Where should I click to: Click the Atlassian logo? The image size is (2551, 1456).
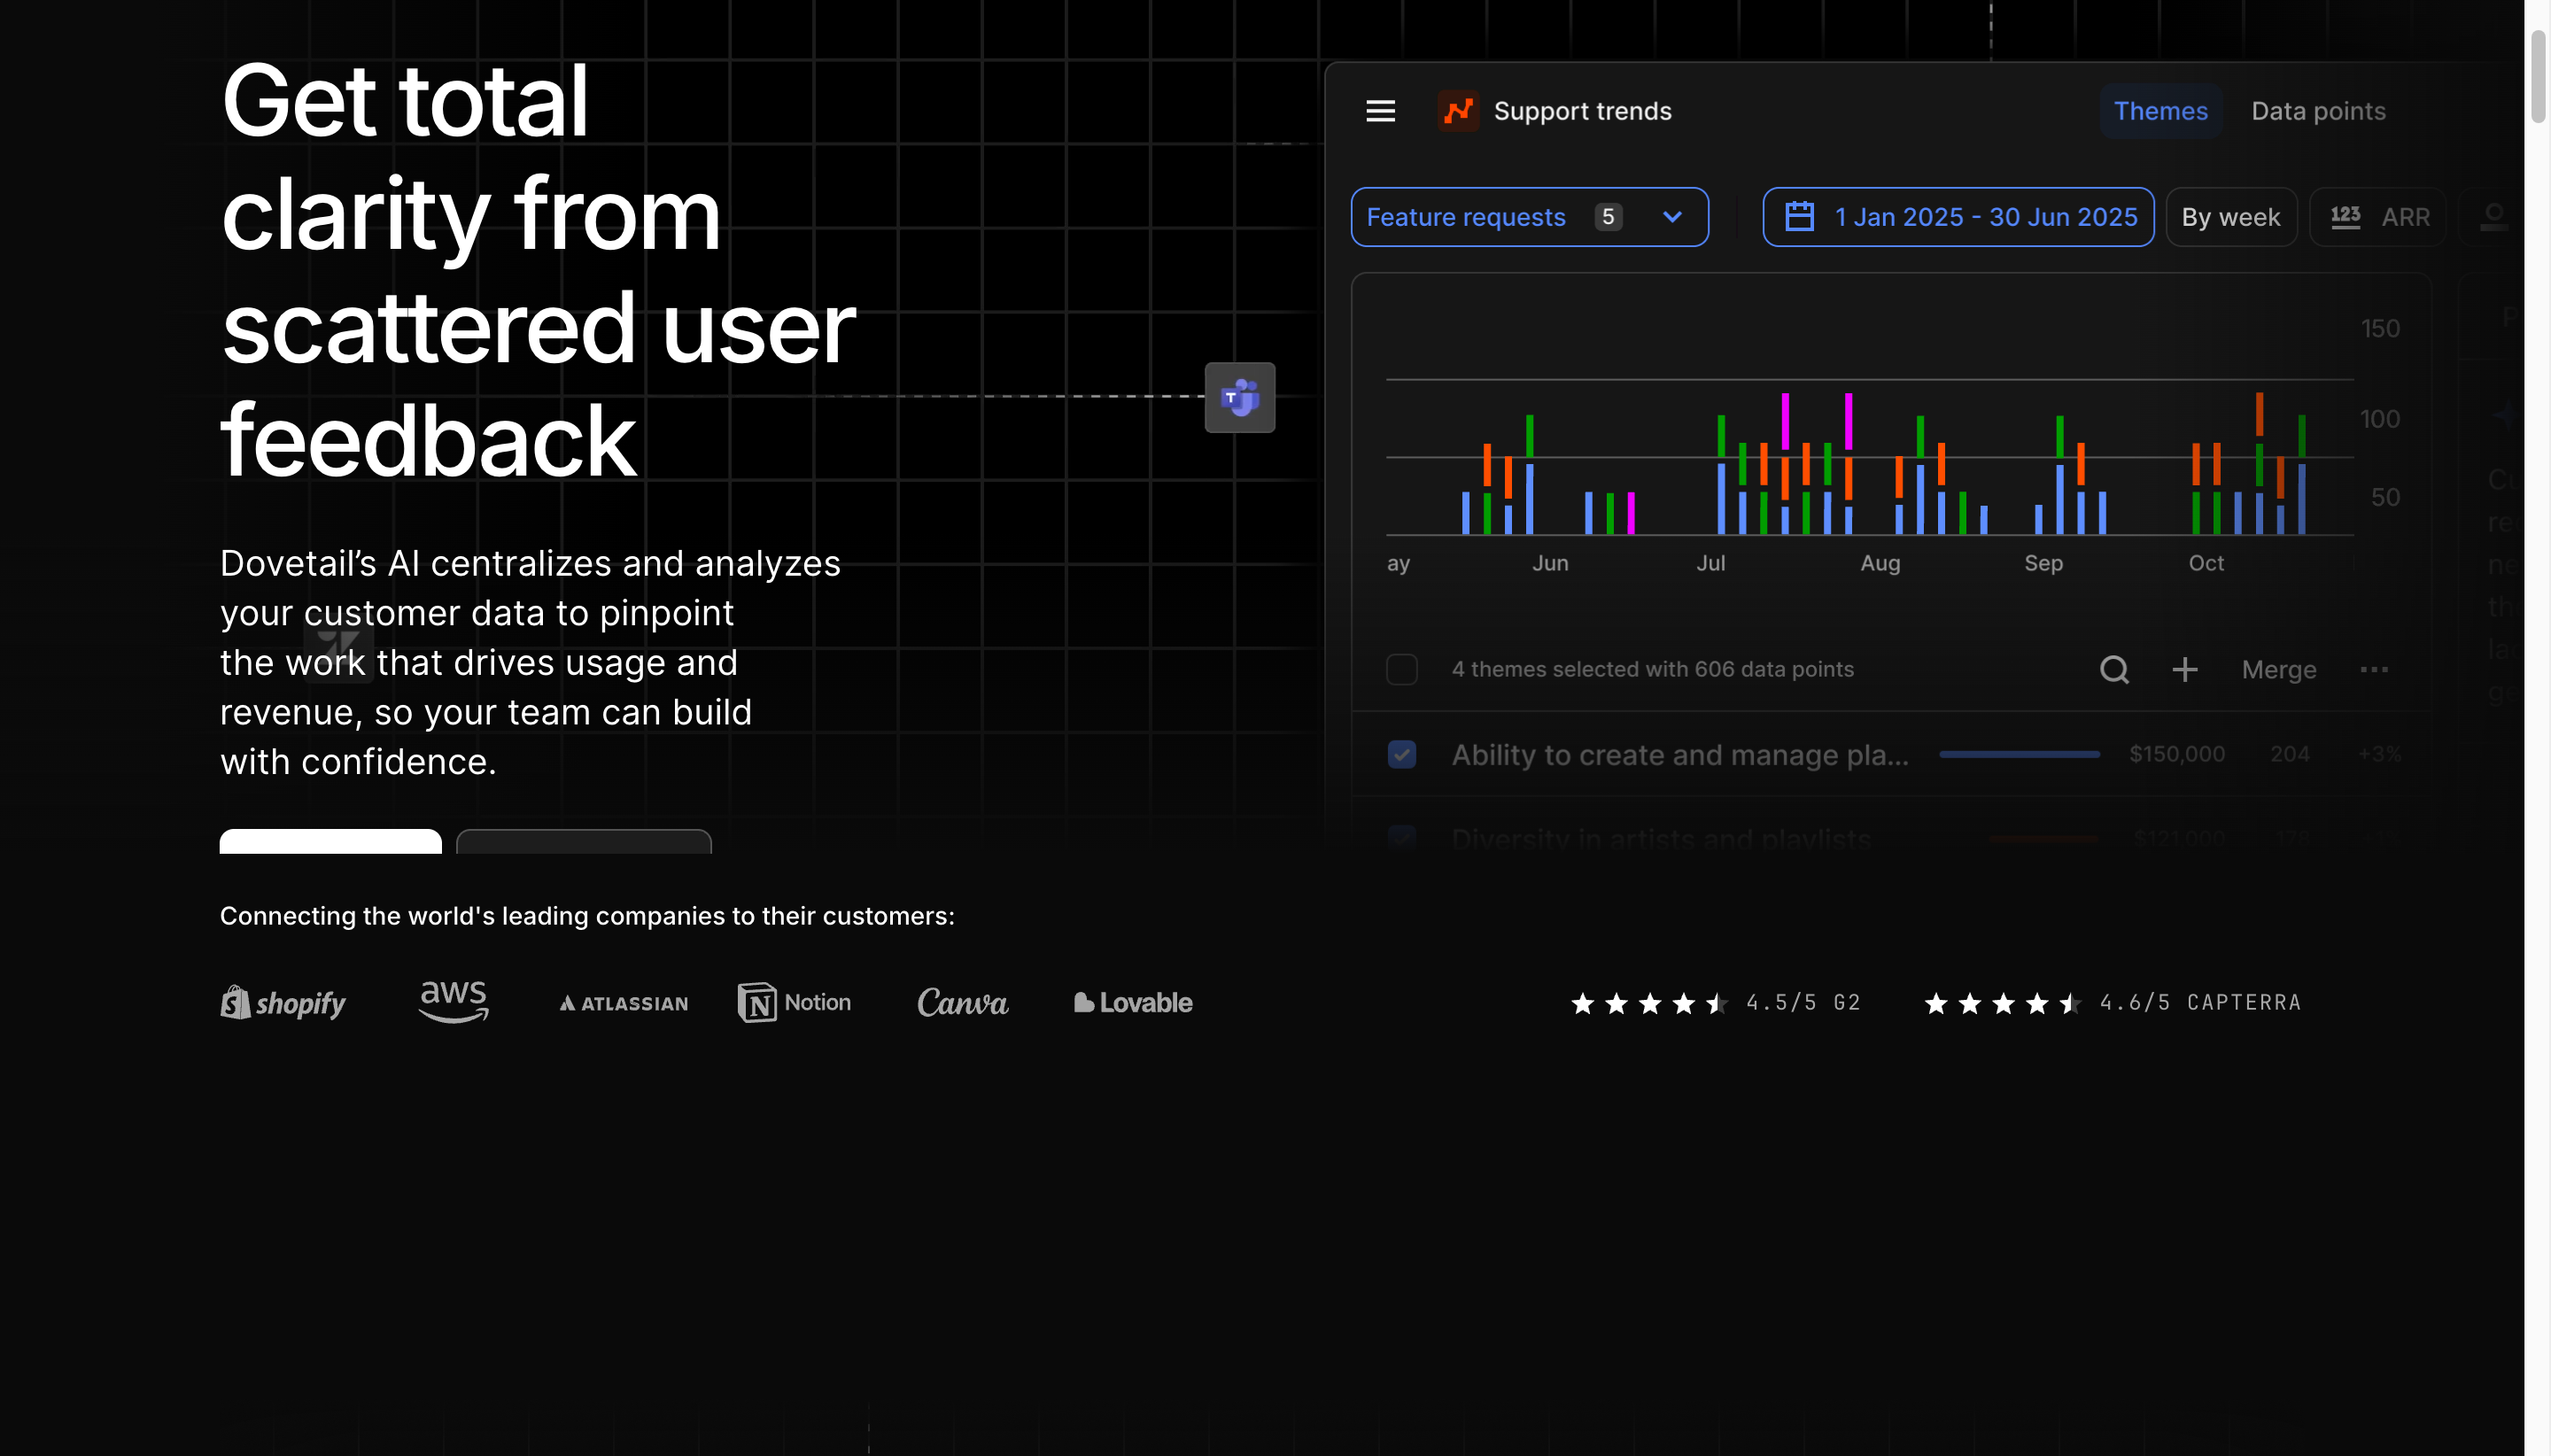(x=624, y=1003)
